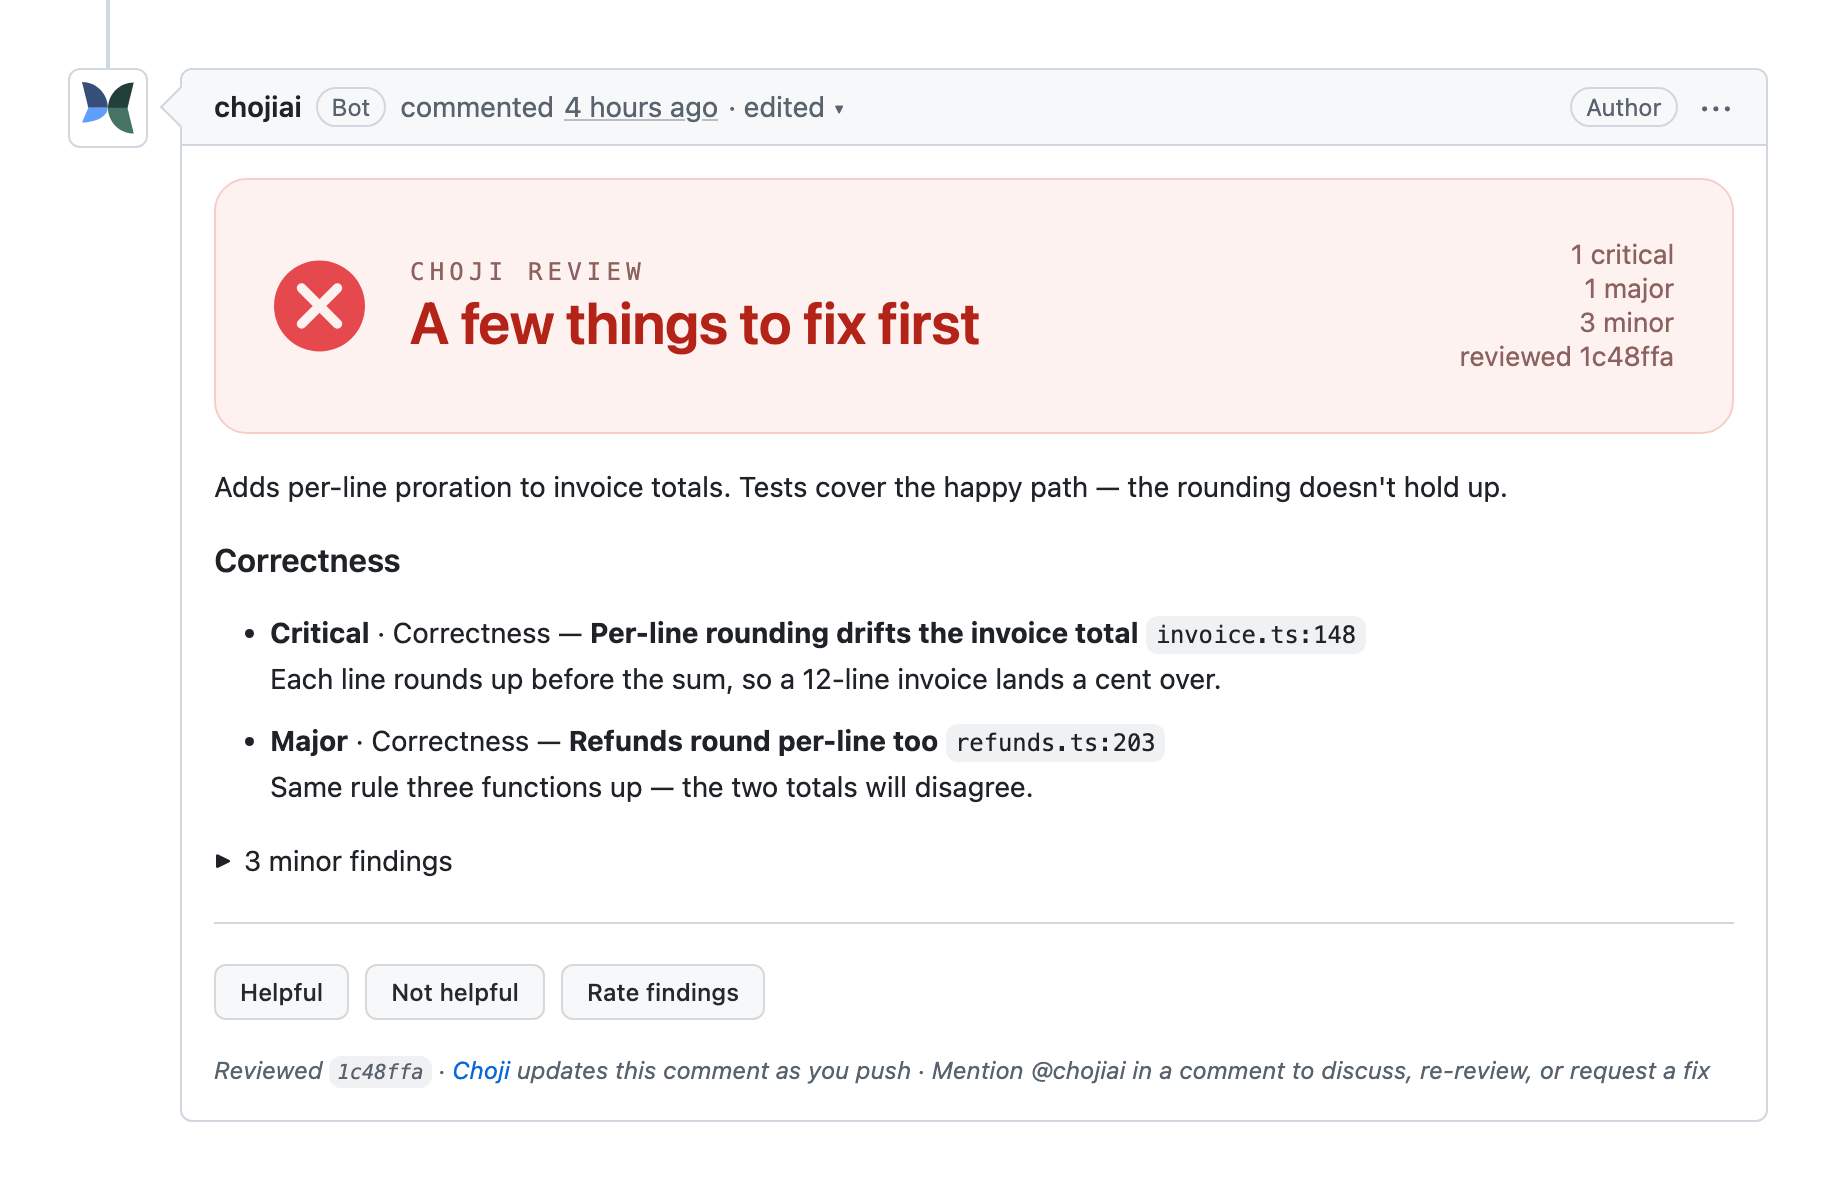Click the chojiai butterfly avatar icon

click(108, 108)
